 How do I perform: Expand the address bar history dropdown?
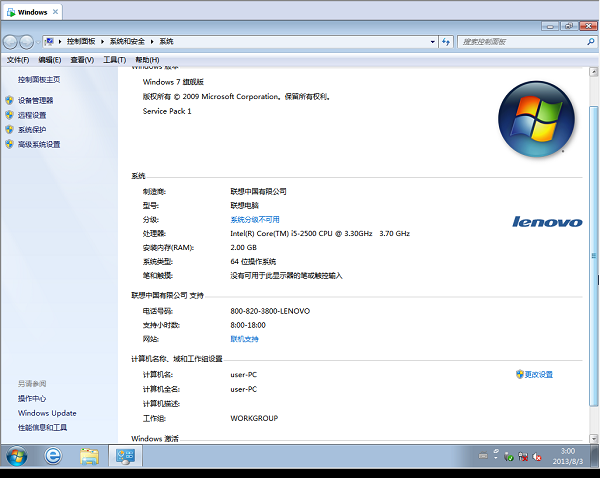coord(433,41)
